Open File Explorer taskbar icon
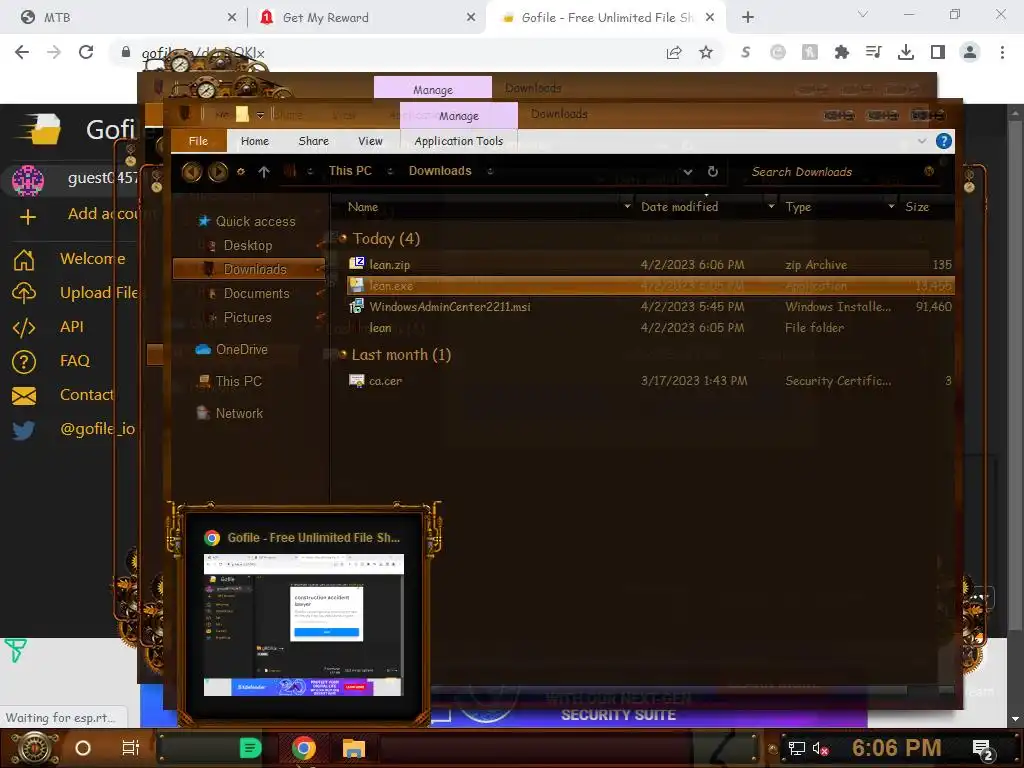The width and height of the screenshot is (1024, 768). coord(353,748)
